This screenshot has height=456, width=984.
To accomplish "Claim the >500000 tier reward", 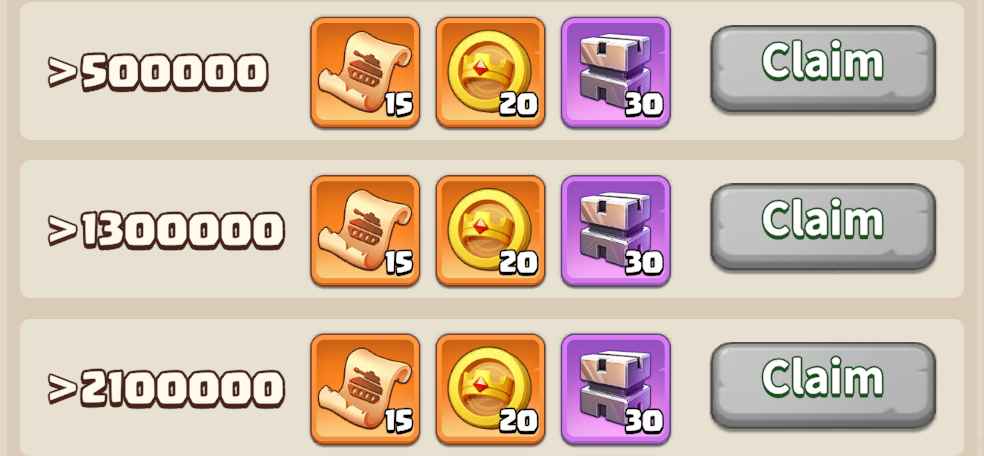I will (x=823, y=68).
